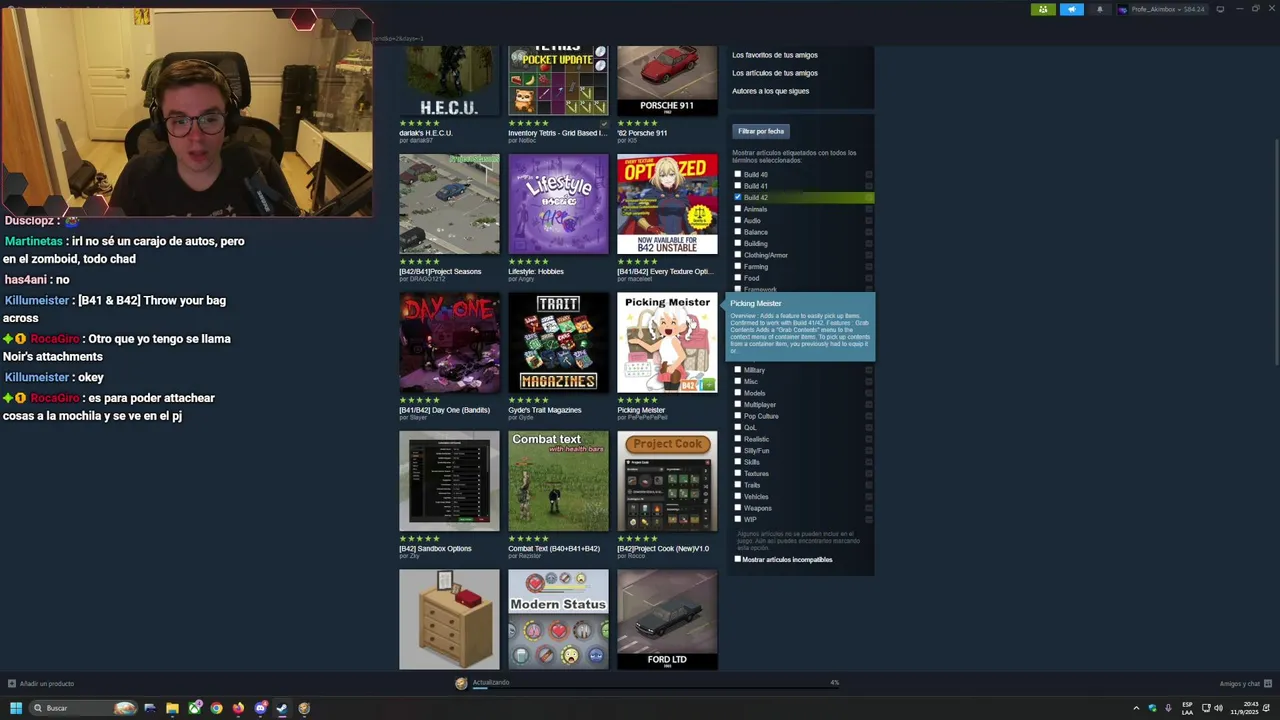Open the taskbar clock and date

[1246, 708]
